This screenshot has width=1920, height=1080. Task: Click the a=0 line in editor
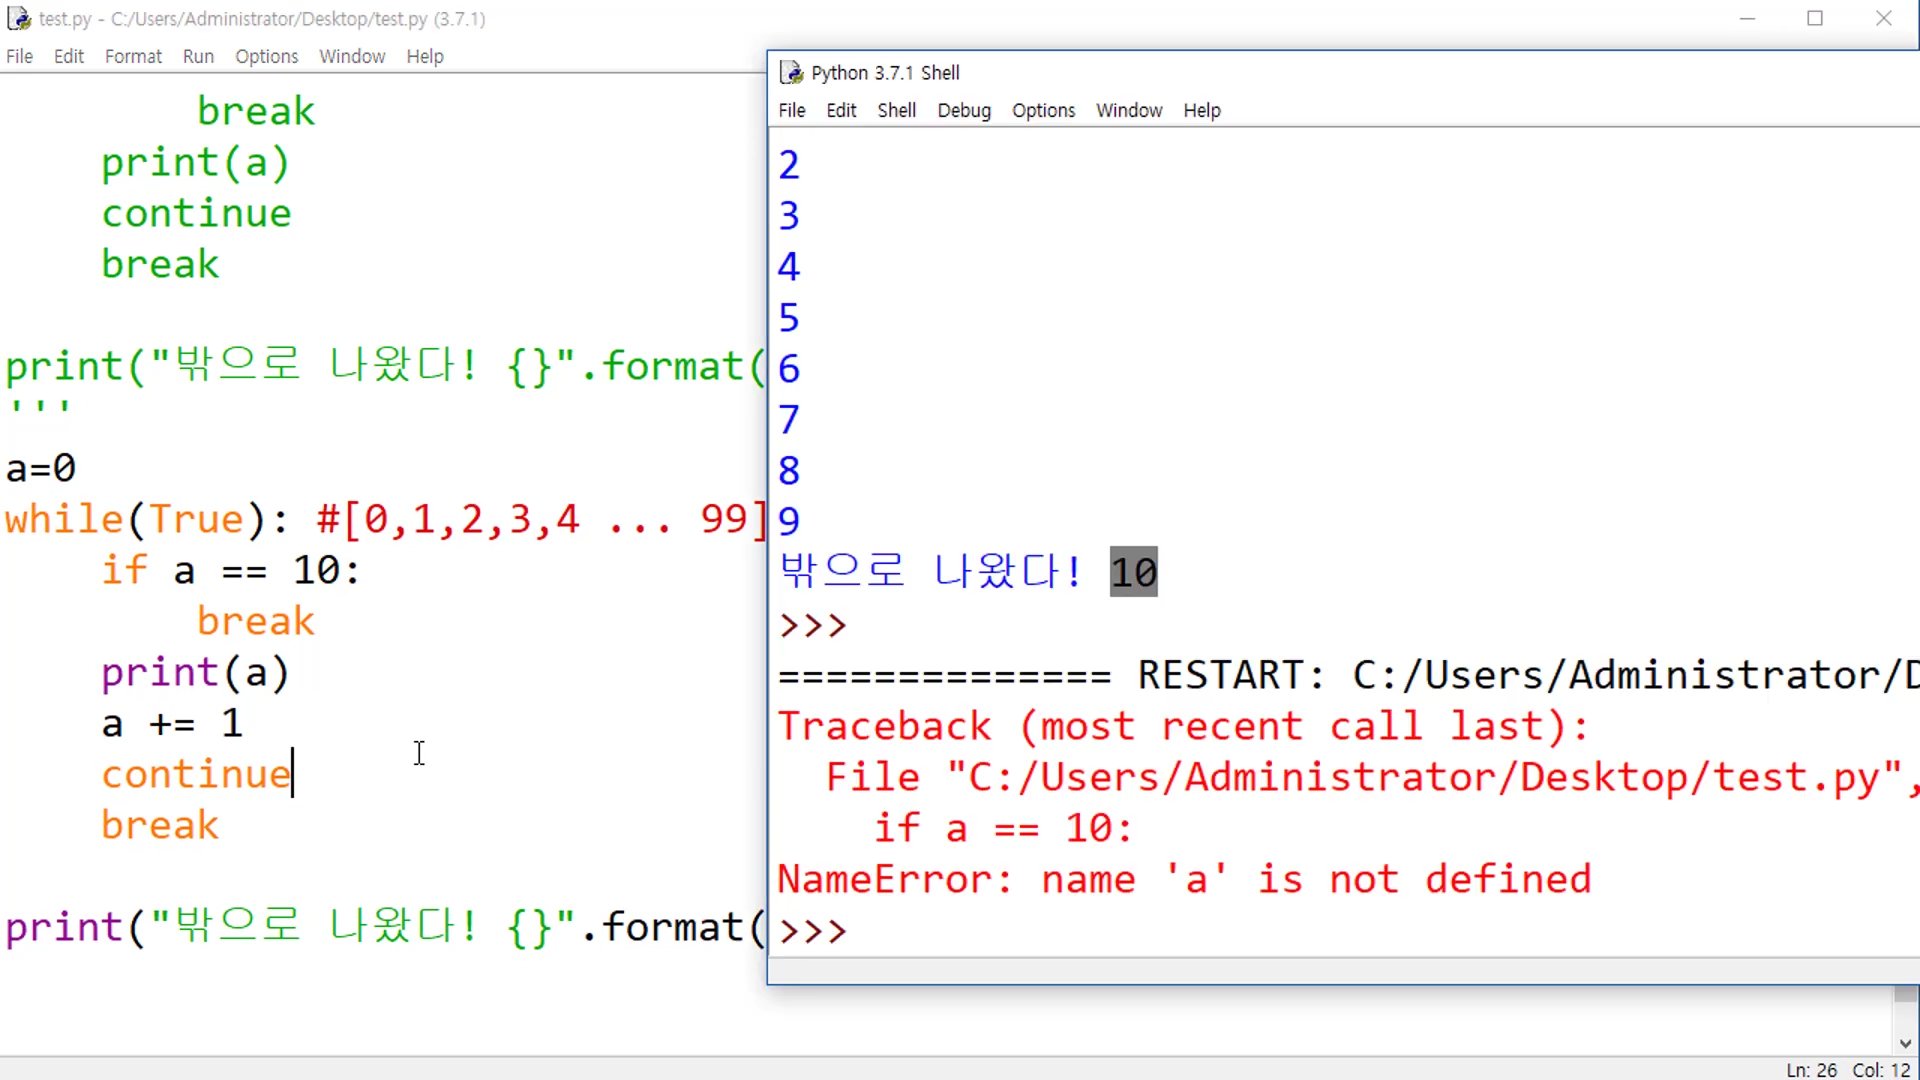click(x=41, y=468)
